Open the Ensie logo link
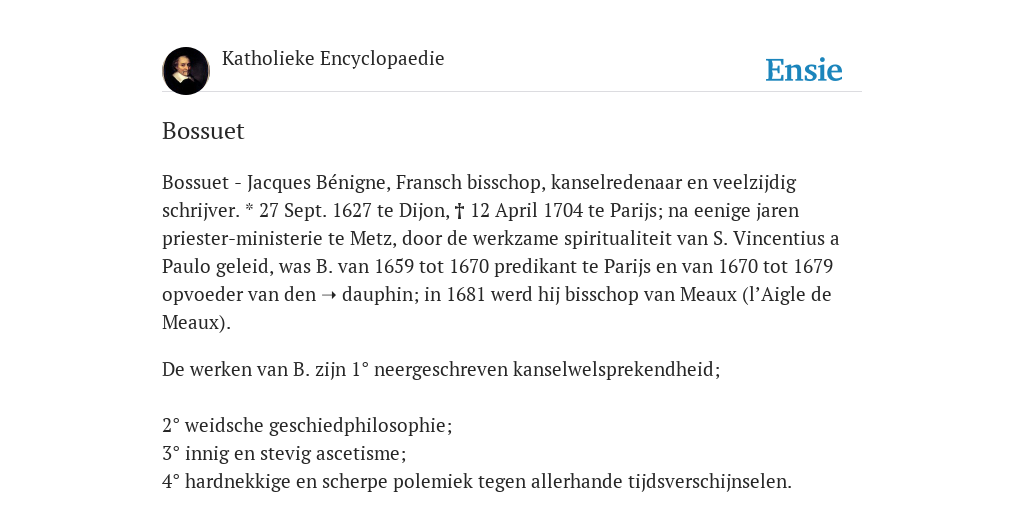This screenshot has height=512, width=1024. (804, 70)
